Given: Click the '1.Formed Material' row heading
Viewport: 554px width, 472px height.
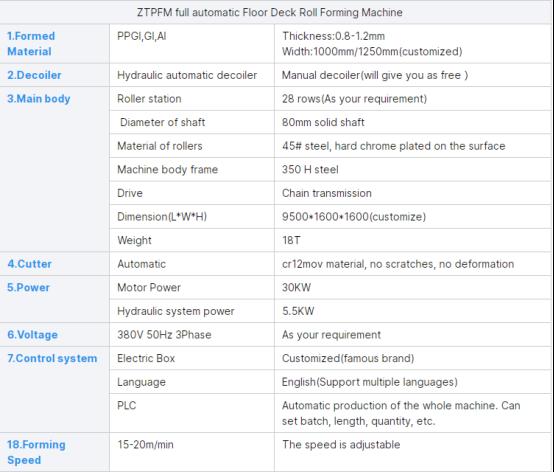Looking at the screenshot, I should coord(31,44).
